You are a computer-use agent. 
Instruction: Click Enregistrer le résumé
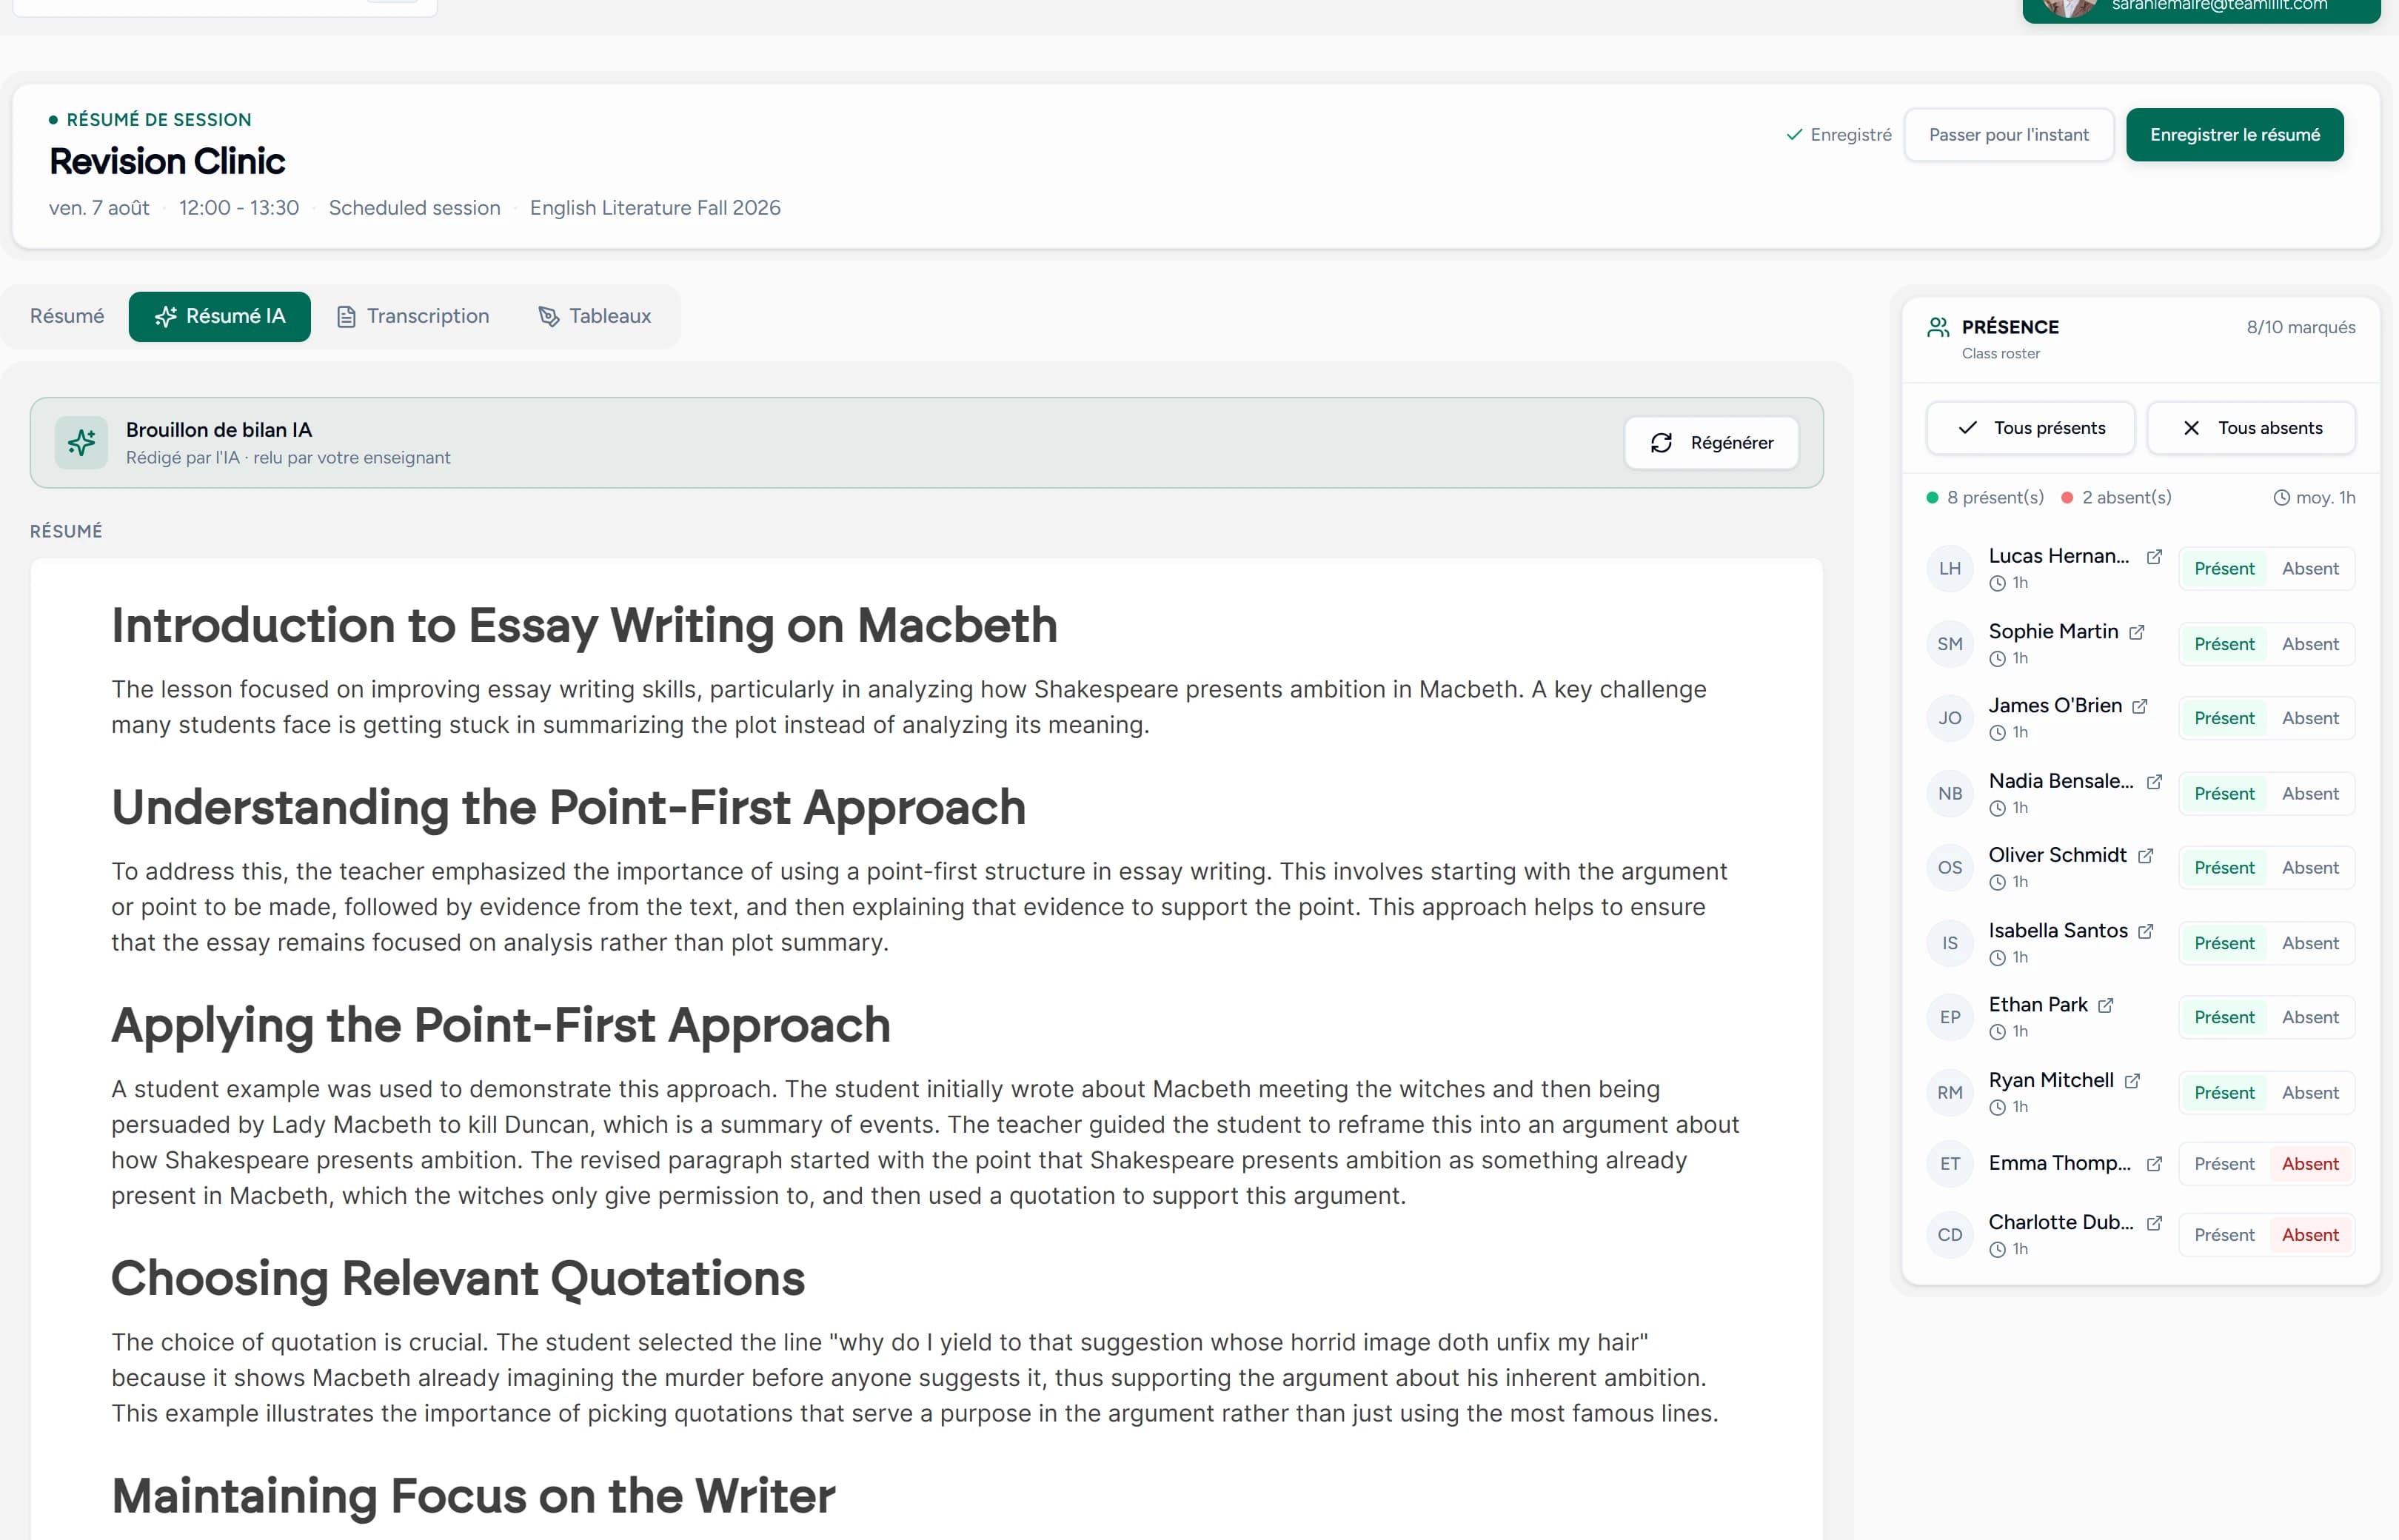2234,135
